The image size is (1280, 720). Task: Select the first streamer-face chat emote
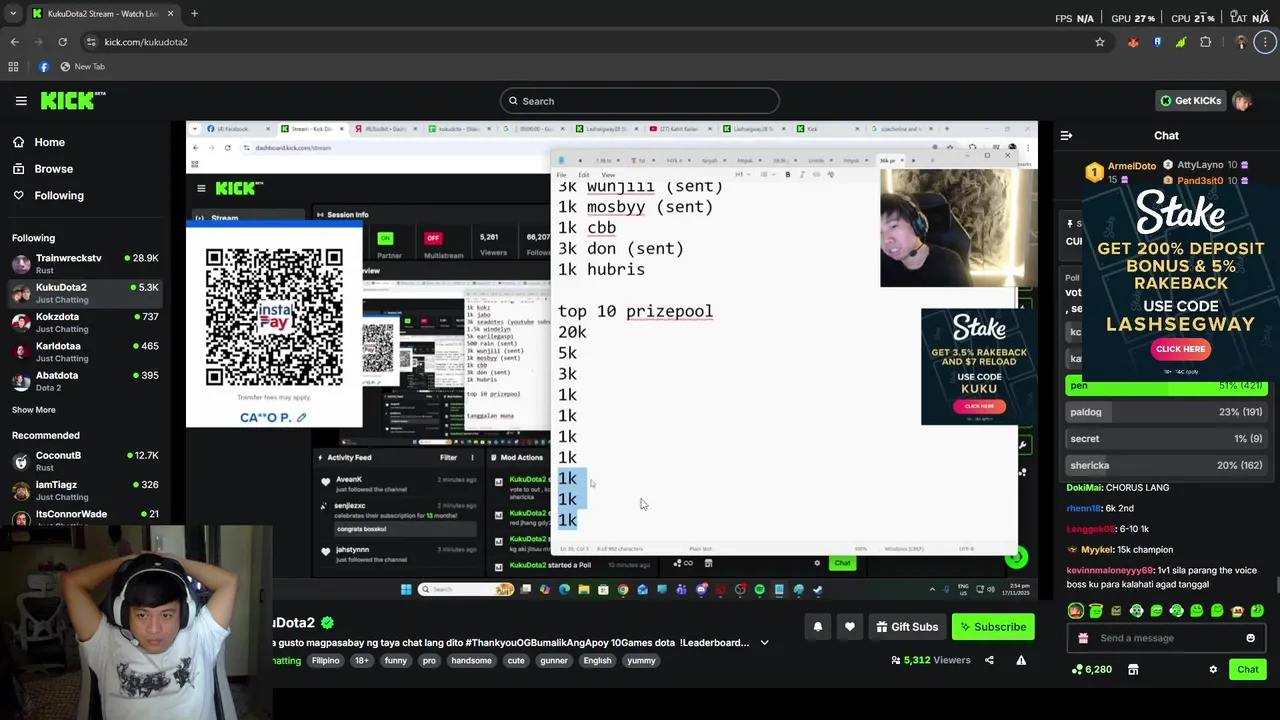[1076, 611]
